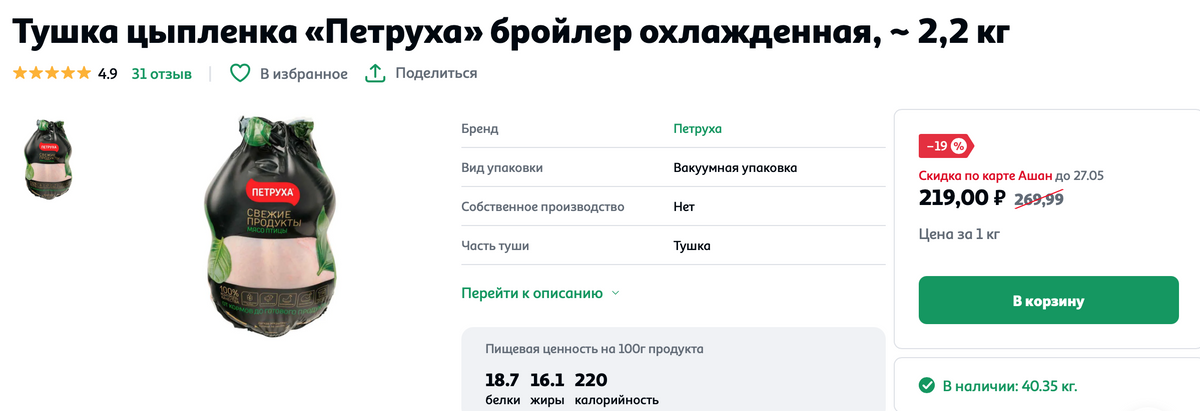Image resolution: width=1200 pixels, height=411 pixels.
Task: Click the green in-stock checkmark icon
Action: [927, 385]
